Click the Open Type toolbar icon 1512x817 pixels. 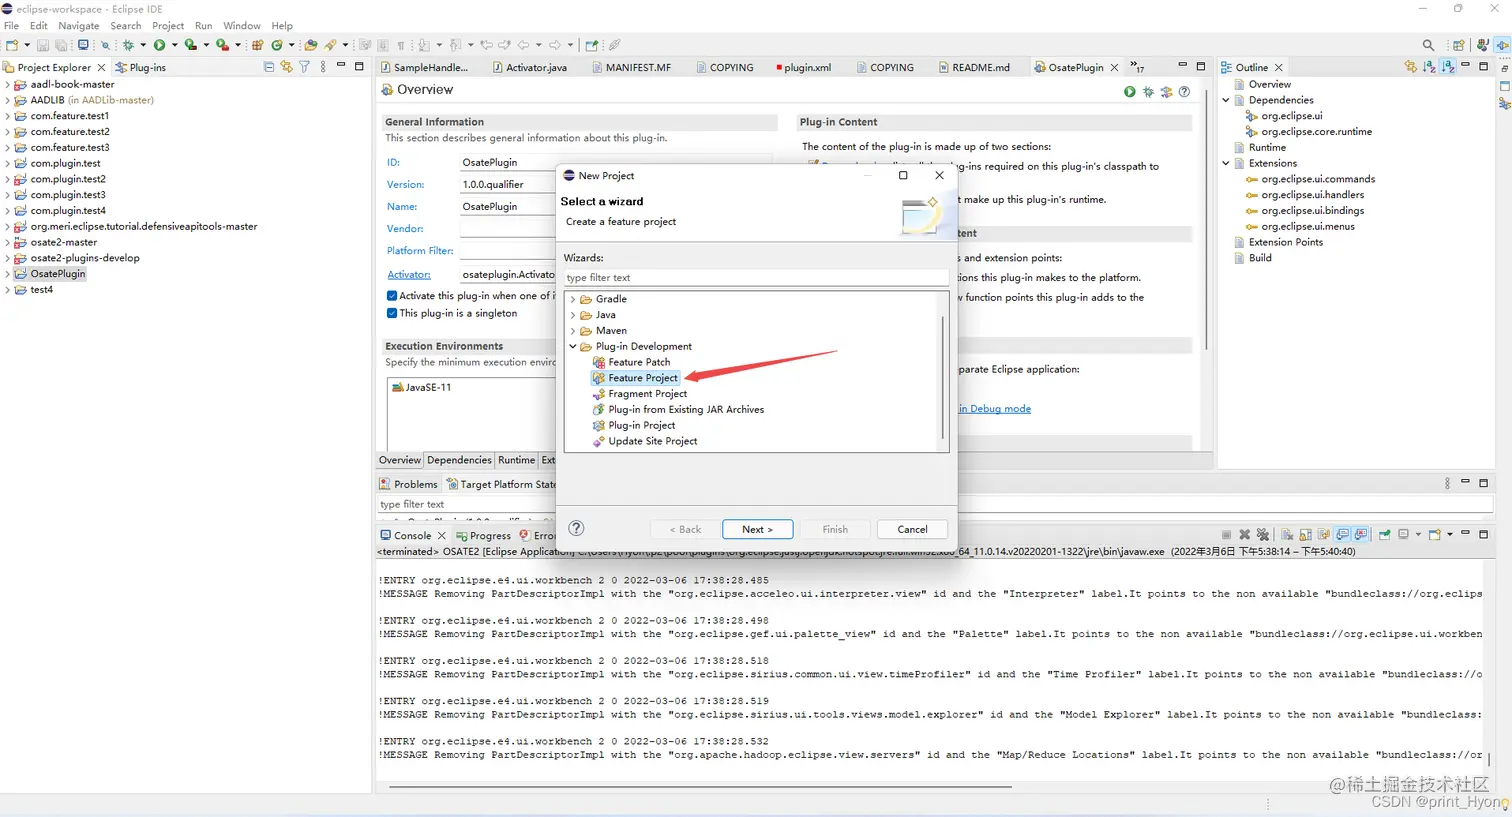[311, 45]
